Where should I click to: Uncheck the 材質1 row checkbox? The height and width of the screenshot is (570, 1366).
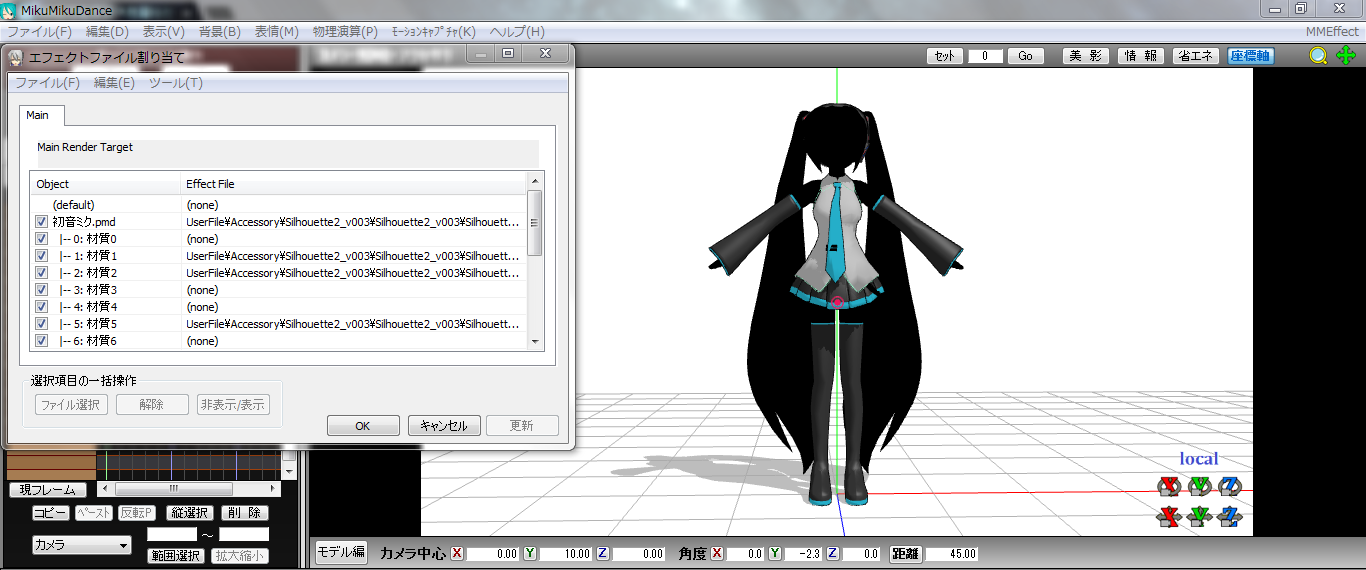41,255
